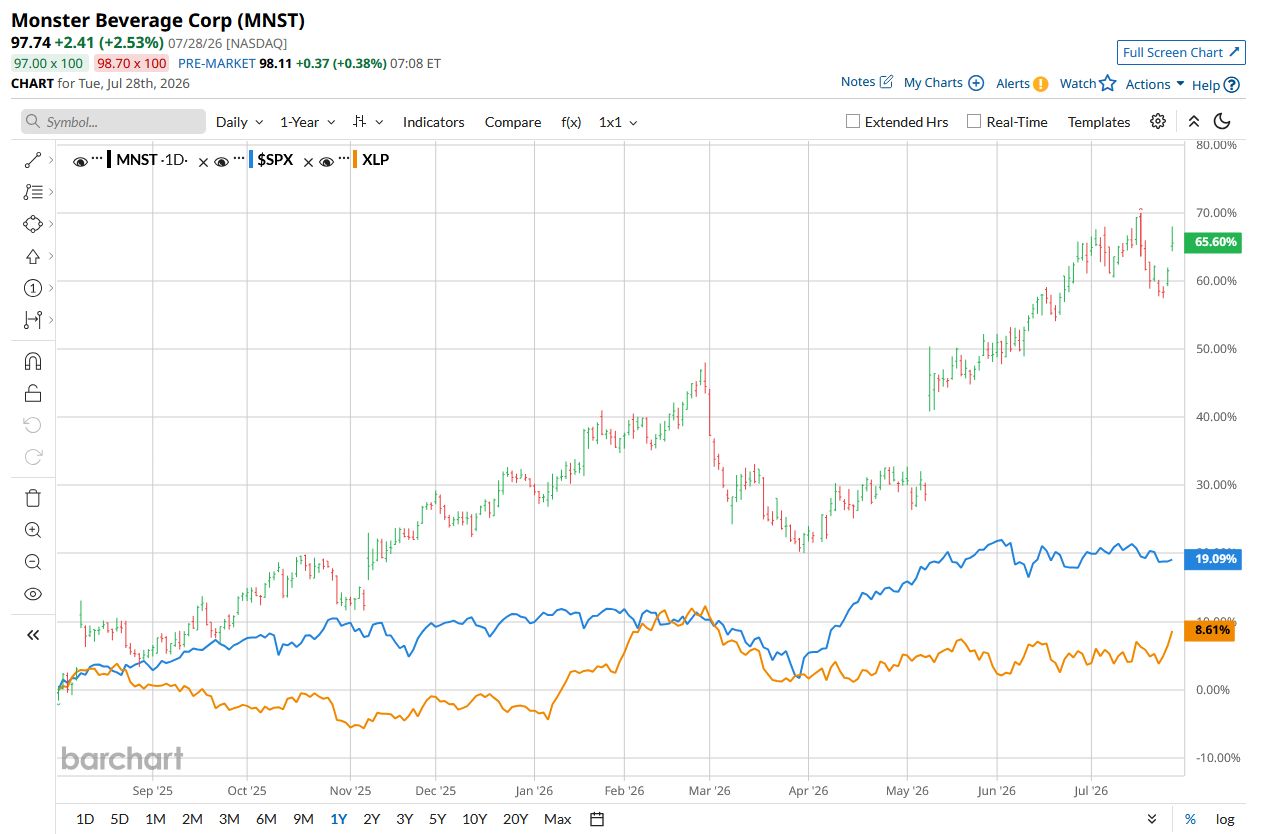
Task: Choose the up arrow marker tool
Action: coord(32,256)
